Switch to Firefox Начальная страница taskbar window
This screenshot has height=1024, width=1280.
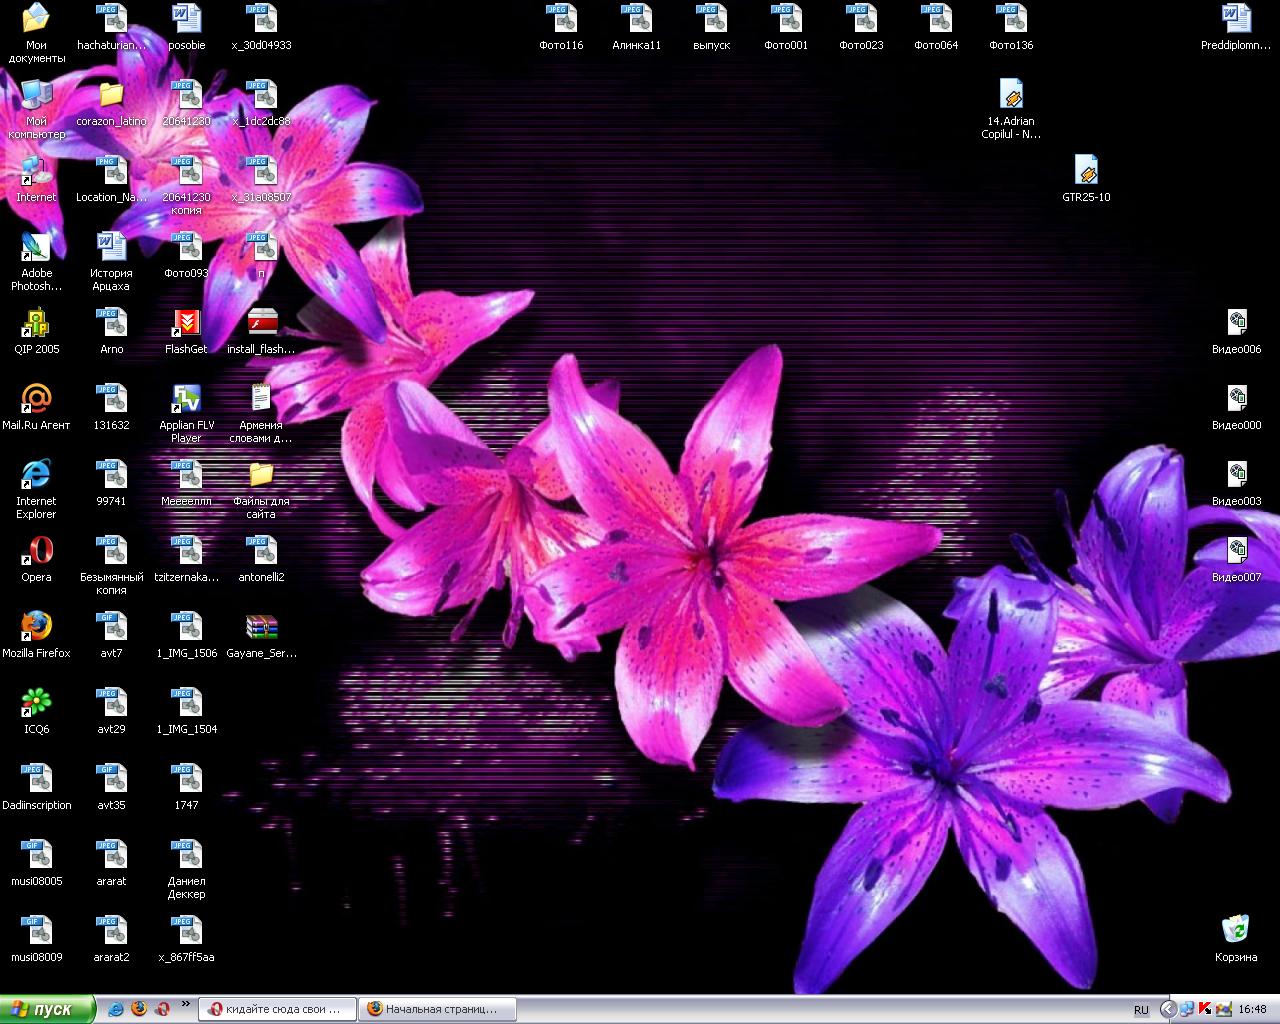[x=438, y=1009]
